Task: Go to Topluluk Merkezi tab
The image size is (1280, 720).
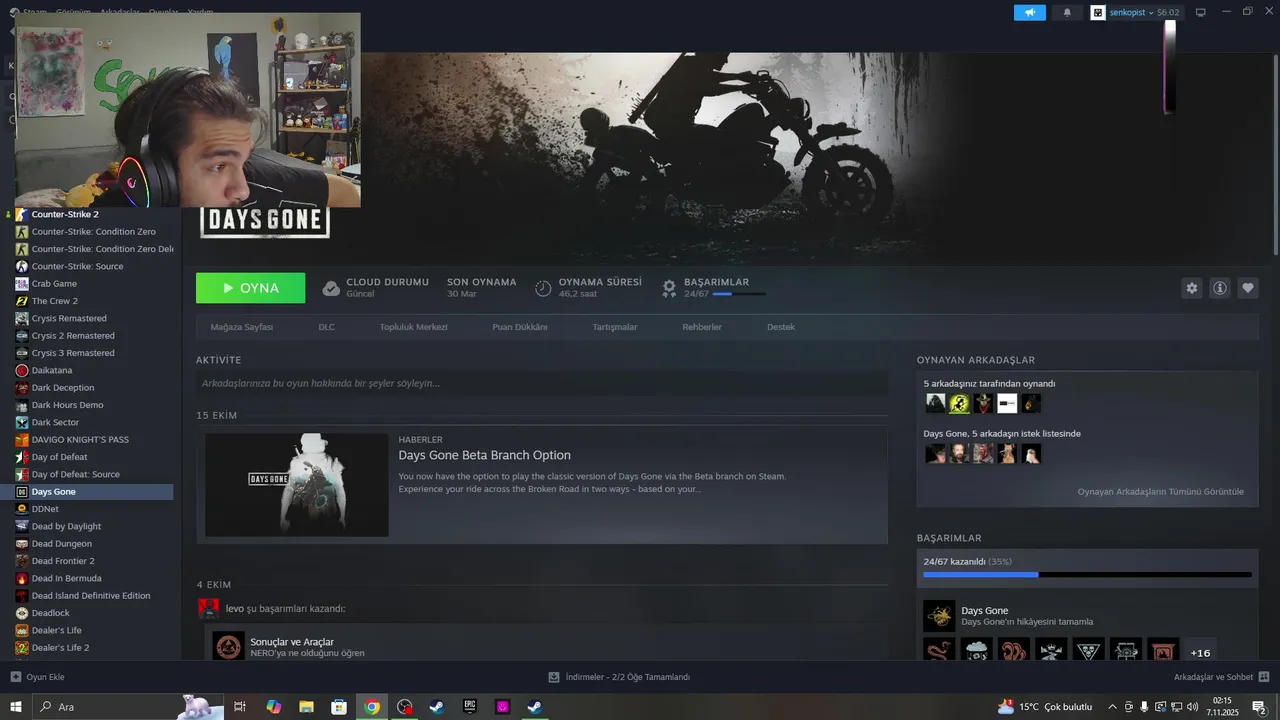Action: pos(413,327)
